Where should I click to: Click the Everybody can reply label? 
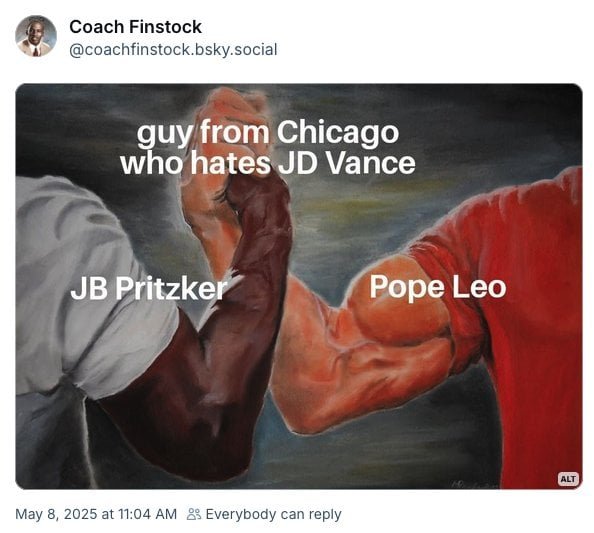pos(274,514)
